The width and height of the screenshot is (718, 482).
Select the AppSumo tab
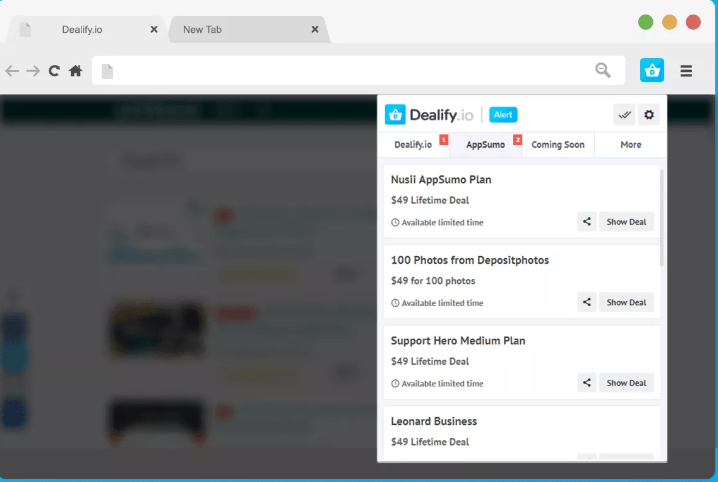pos(485,145)
